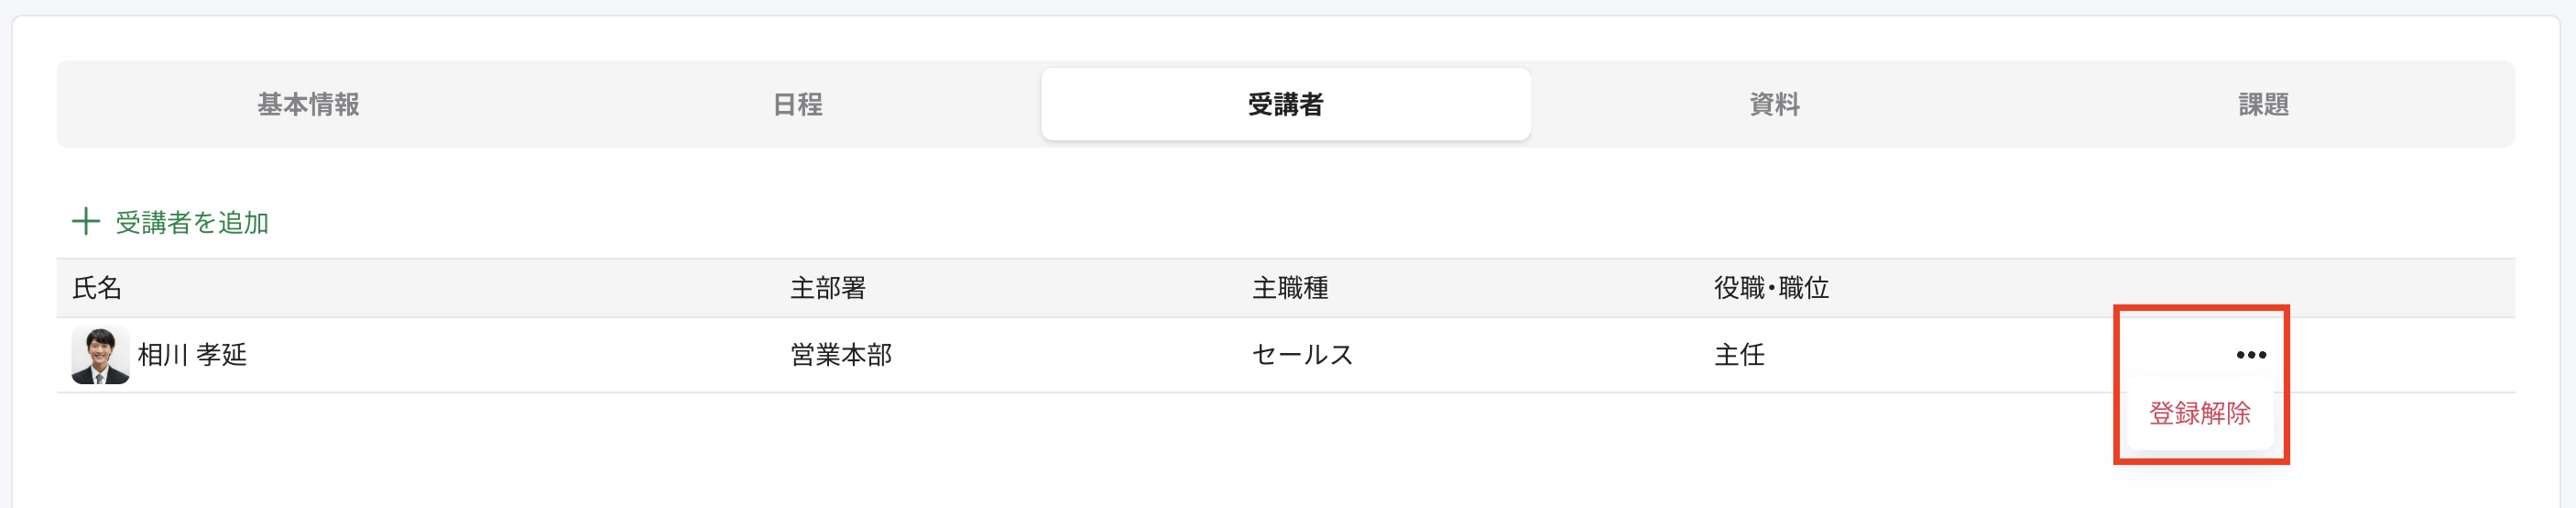Image resolution: width=2576 pixels, height=508 pixels.
Task: Show the 課題 tab
Action: coord(2262,104)
